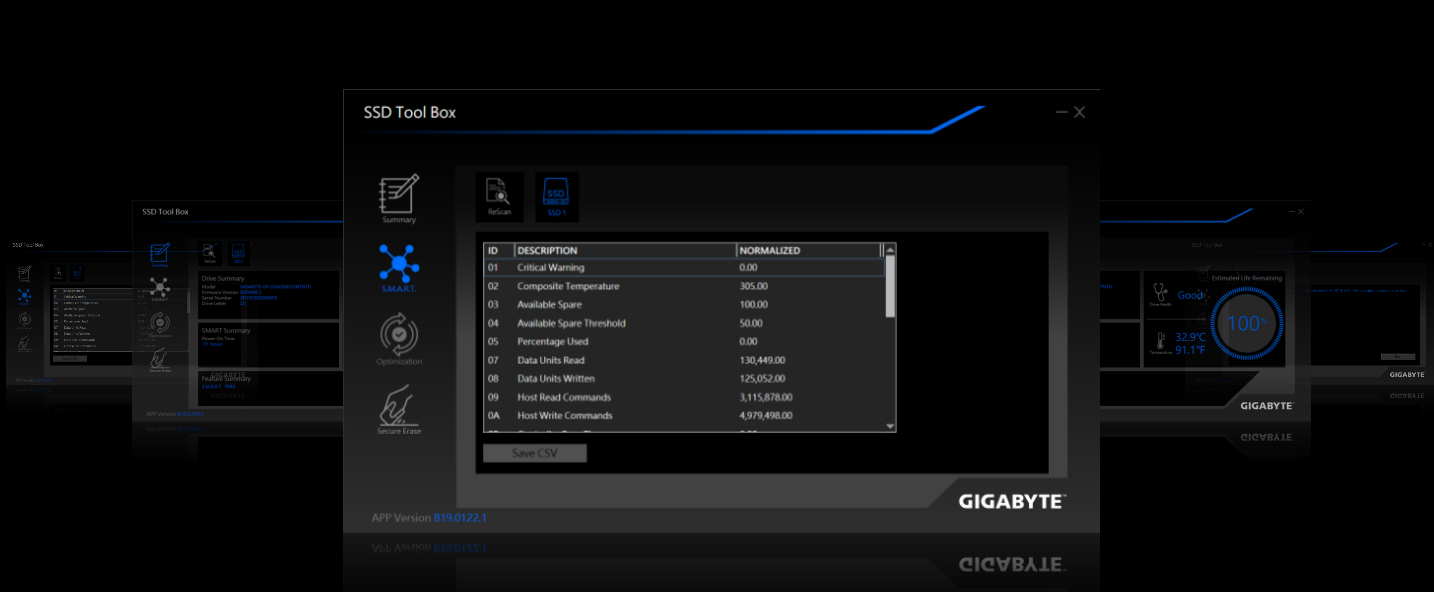Click the 100% Estimated Life Remaining gauge
1434x592 pixels.
click(x=1245, y=324)
